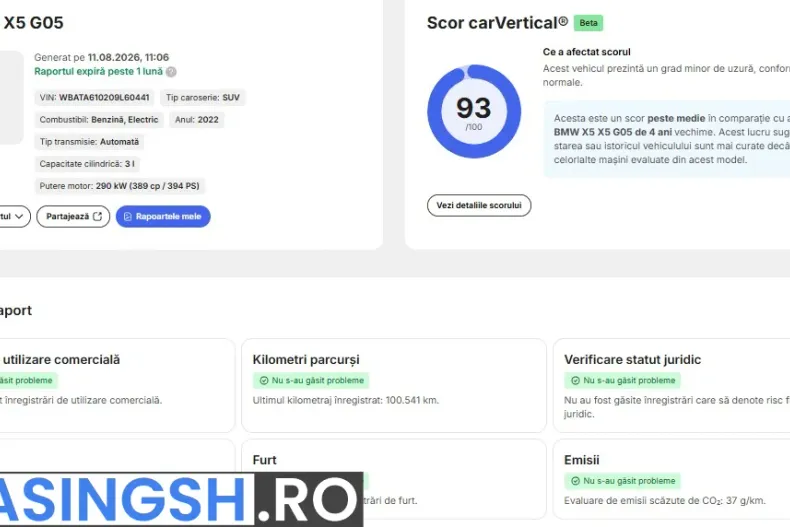Click the Tip caroserie: SUV chip
Viewport: 790px width, 527px height.
coord(203,97)
